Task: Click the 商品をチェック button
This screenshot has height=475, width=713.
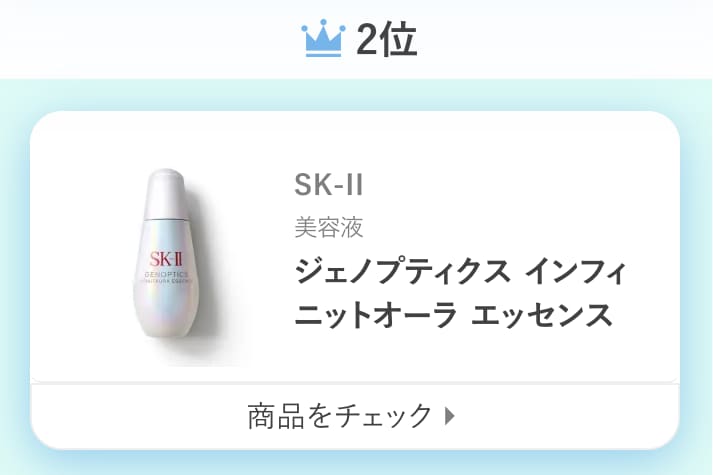Action: pyautogui.click(x=355, y=416)
